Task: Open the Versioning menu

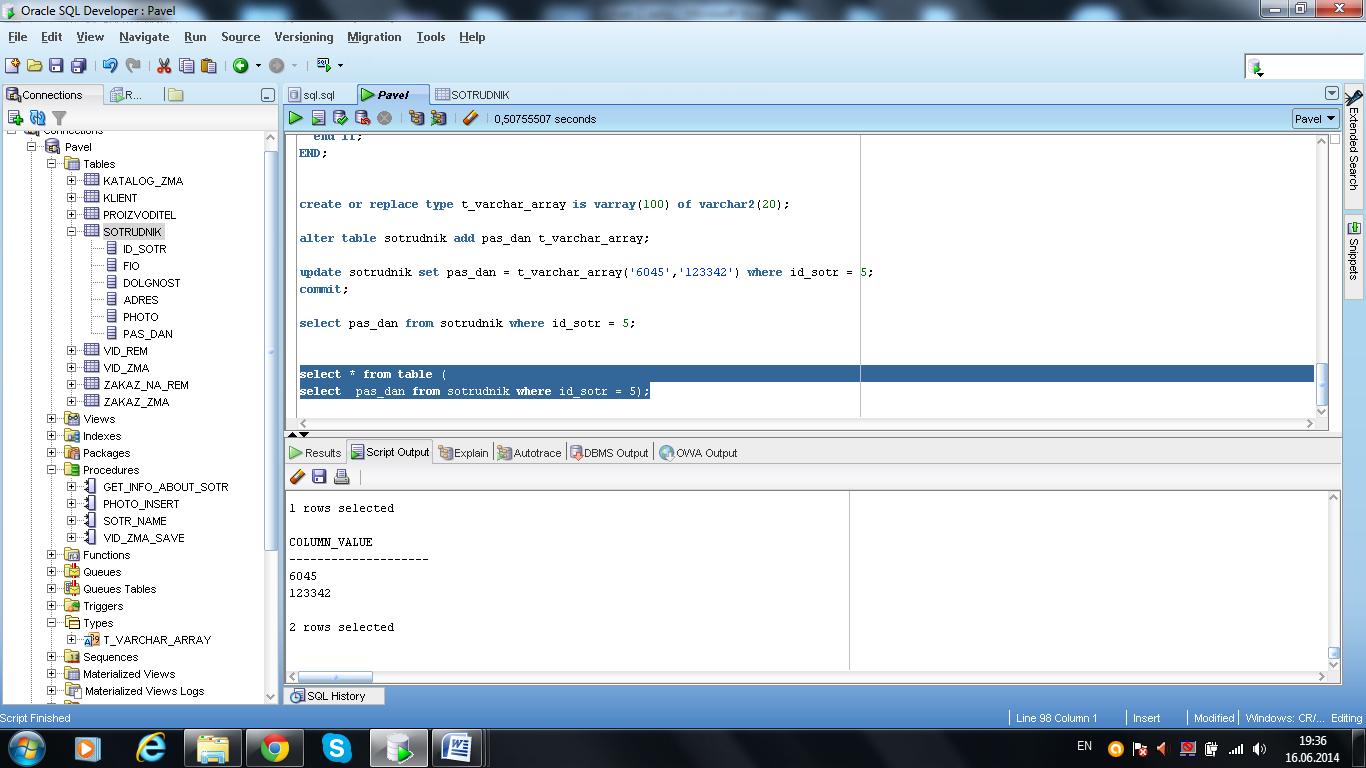Action: click(x=304, y=37)
